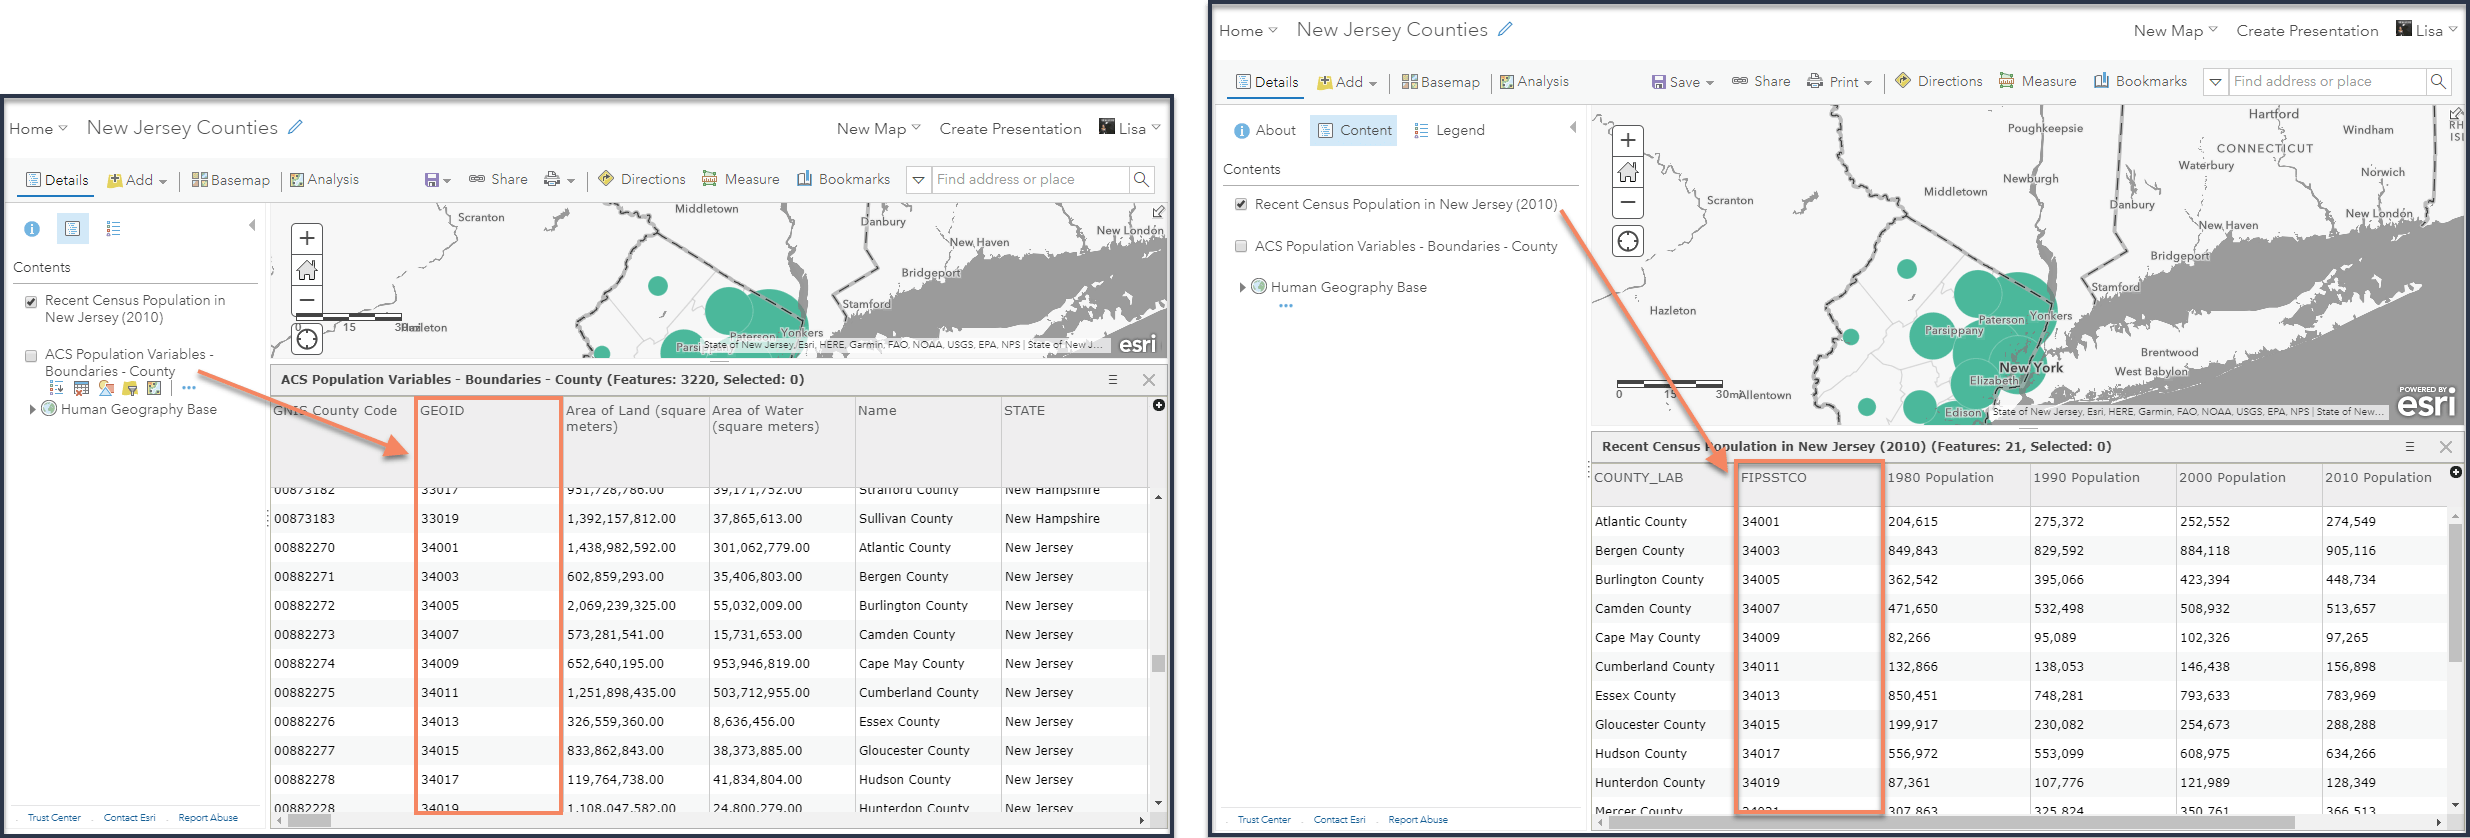Open the About info icon in left window
Image resolution: width=2470 pixels, height=838 pixels.
click(x=32, y=229)
